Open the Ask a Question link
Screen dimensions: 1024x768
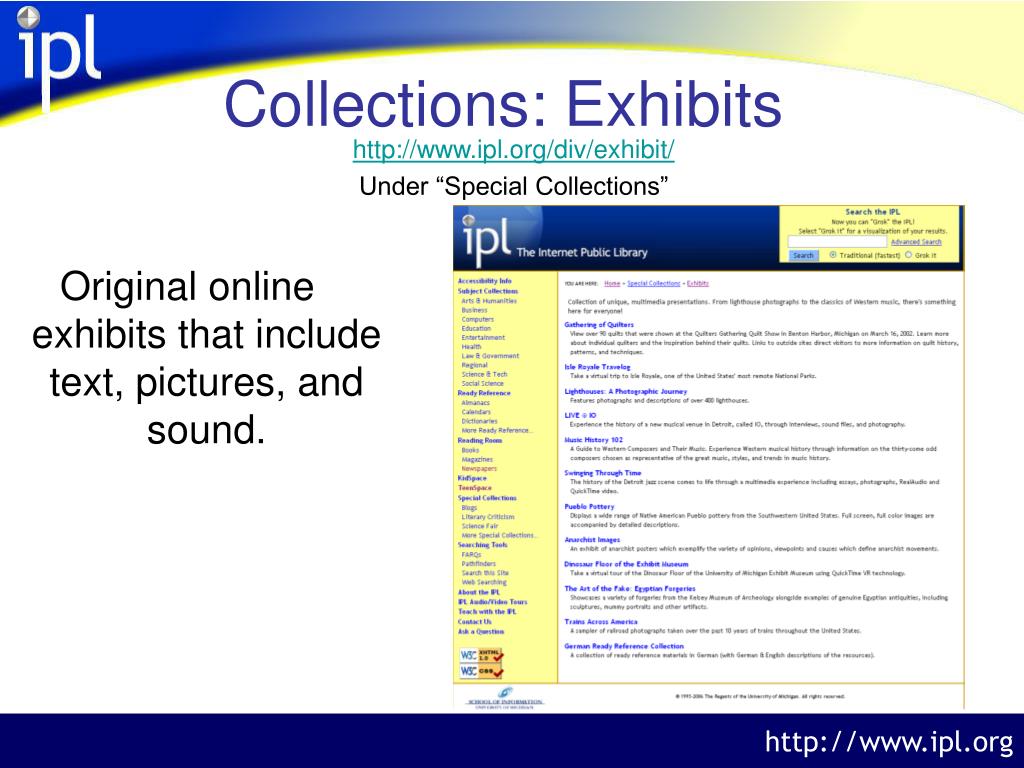pyautogui.click(x=481, y=632)
